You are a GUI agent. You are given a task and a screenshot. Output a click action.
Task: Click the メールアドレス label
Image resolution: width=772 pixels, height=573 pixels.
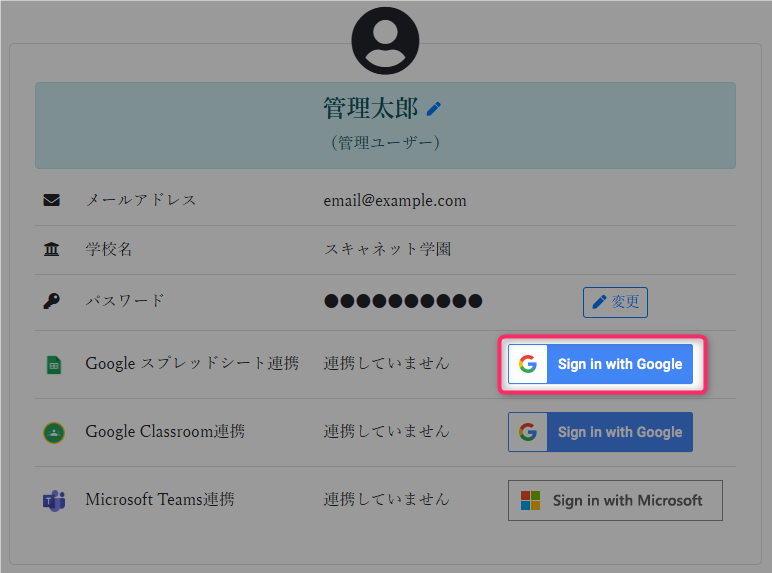pyautogui.click(x=141, y=200)
